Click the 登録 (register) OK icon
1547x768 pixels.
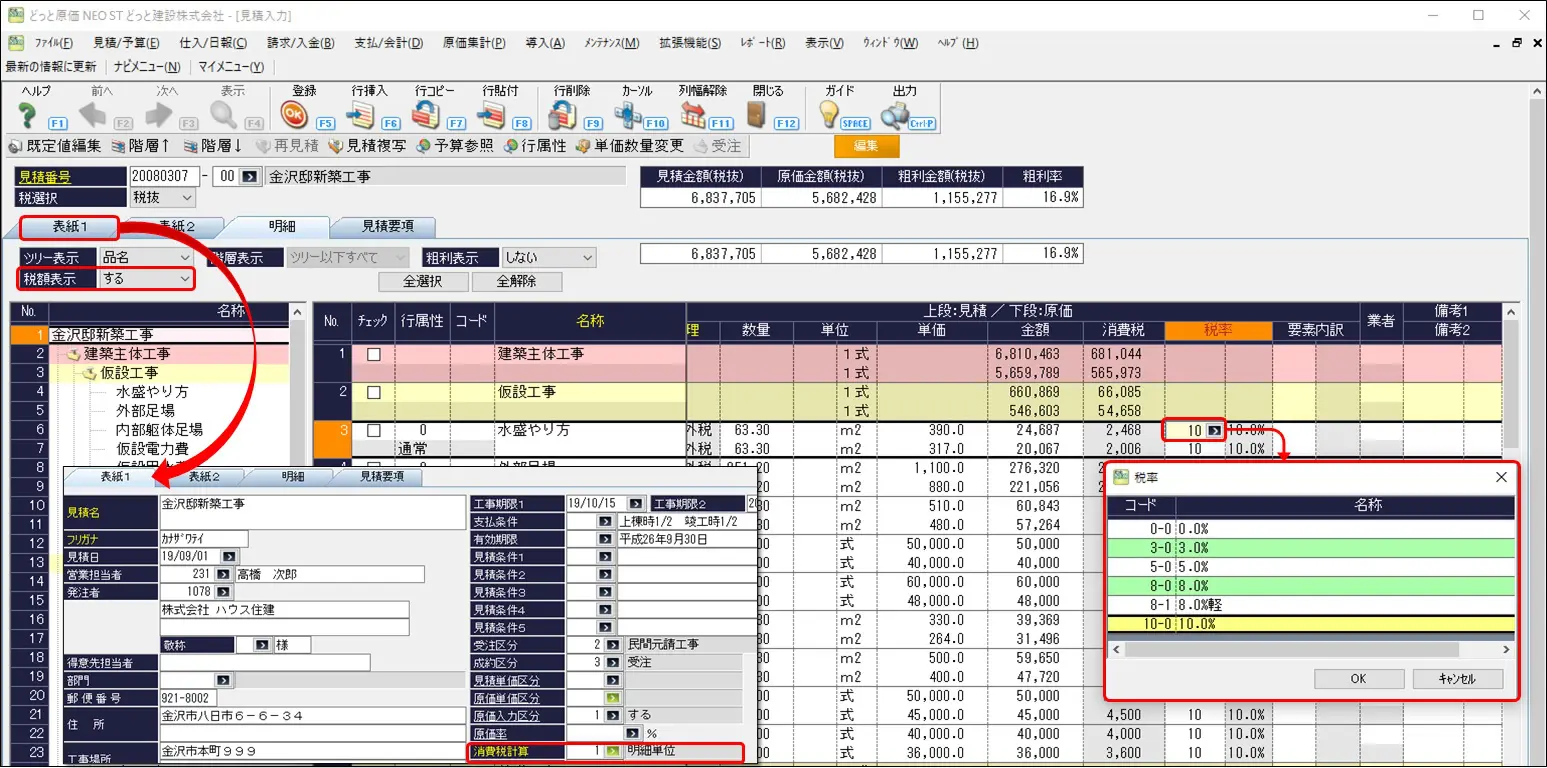tap(294, 115)
